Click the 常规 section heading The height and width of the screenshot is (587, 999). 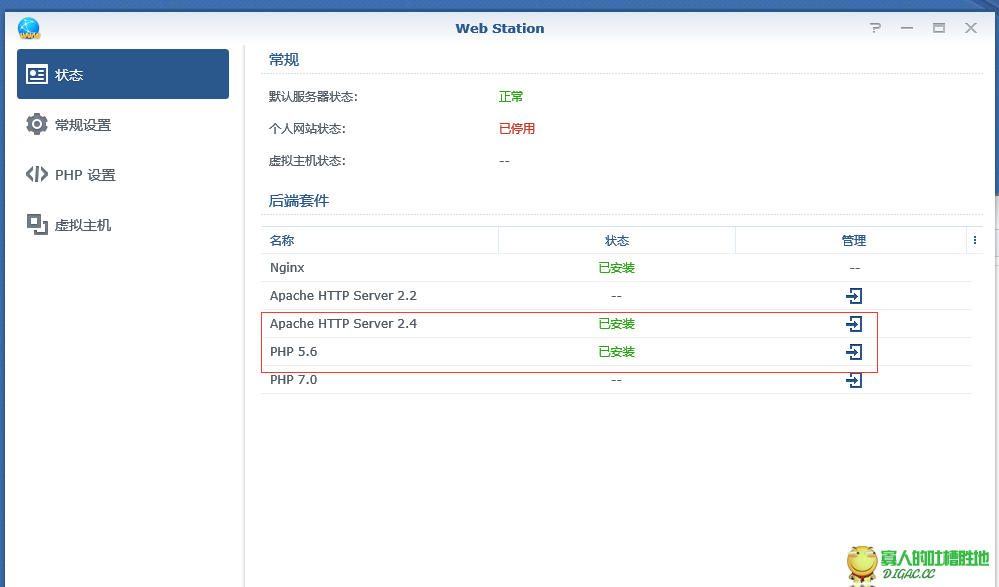284,59
